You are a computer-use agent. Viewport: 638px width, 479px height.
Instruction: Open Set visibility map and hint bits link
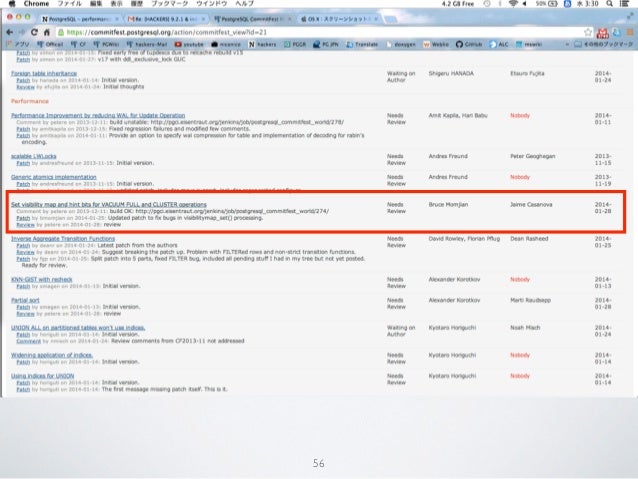coord(109,204)
